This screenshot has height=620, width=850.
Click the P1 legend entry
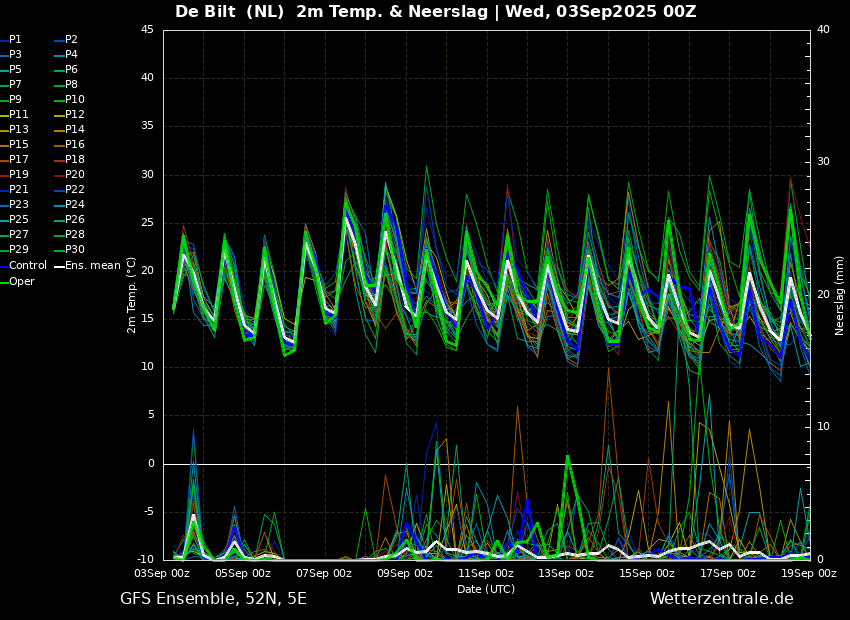(15, 40)
